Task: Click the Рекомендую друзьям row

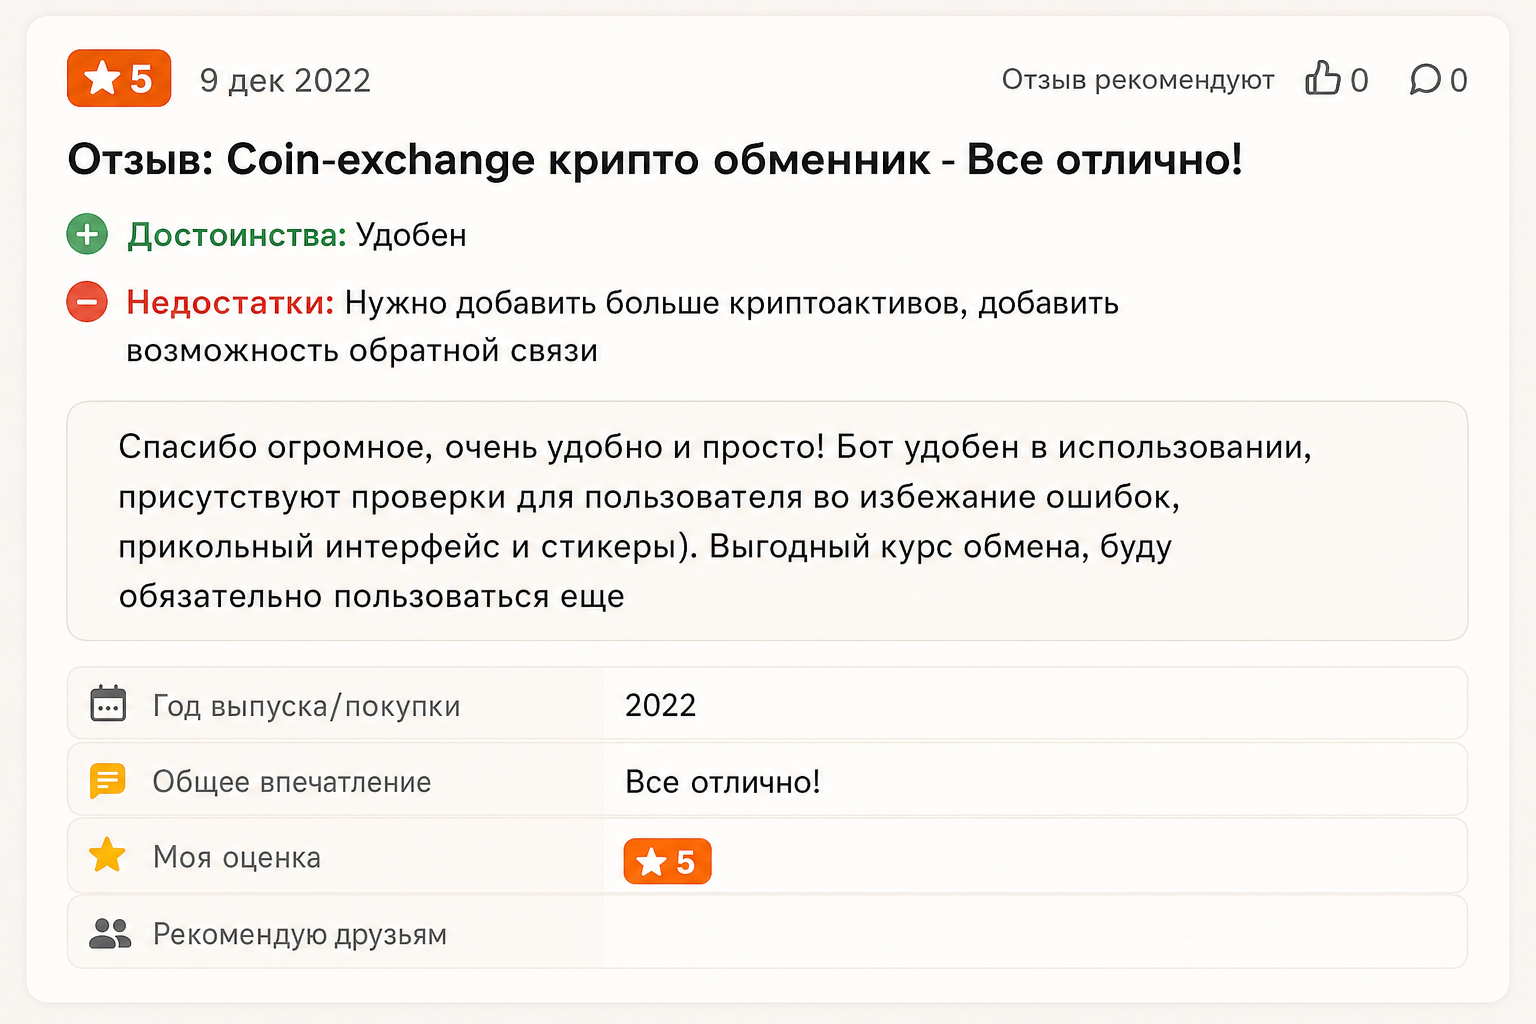Action: pyautogui.click(x=767, y=932)
